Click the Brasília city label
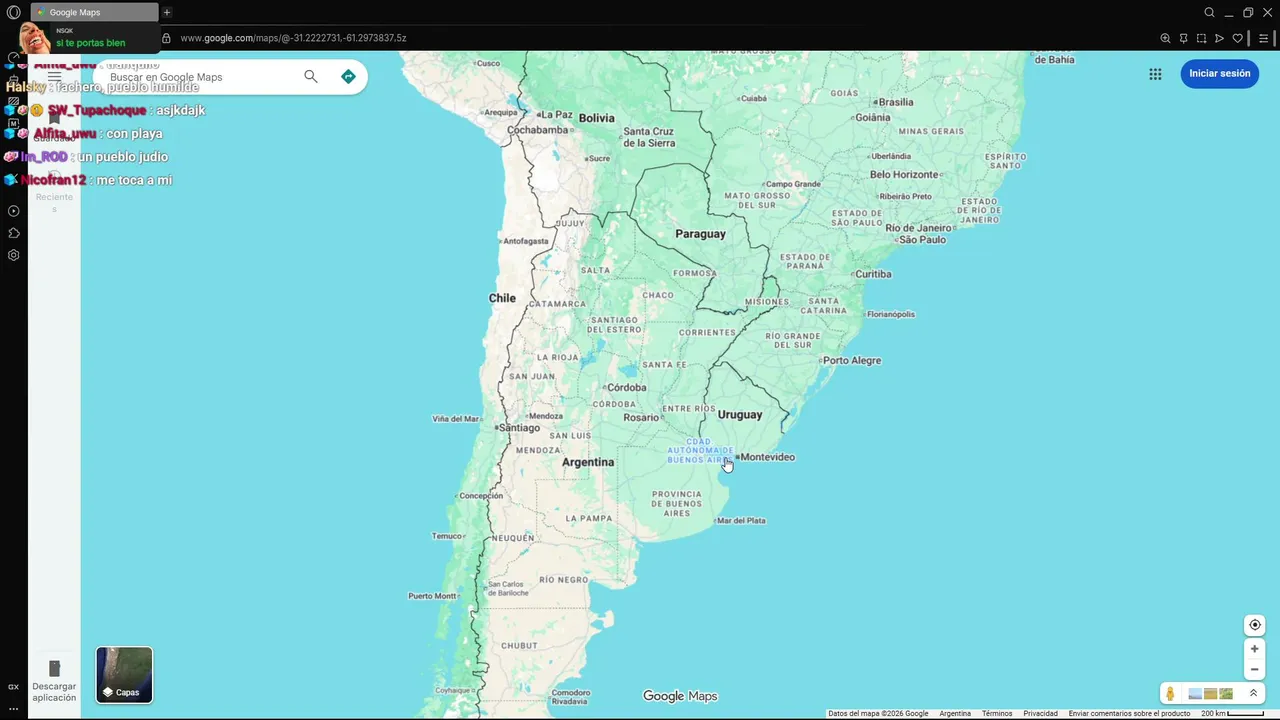The height and width of the screenshot is (720, 1280). (x=896, y=102)
